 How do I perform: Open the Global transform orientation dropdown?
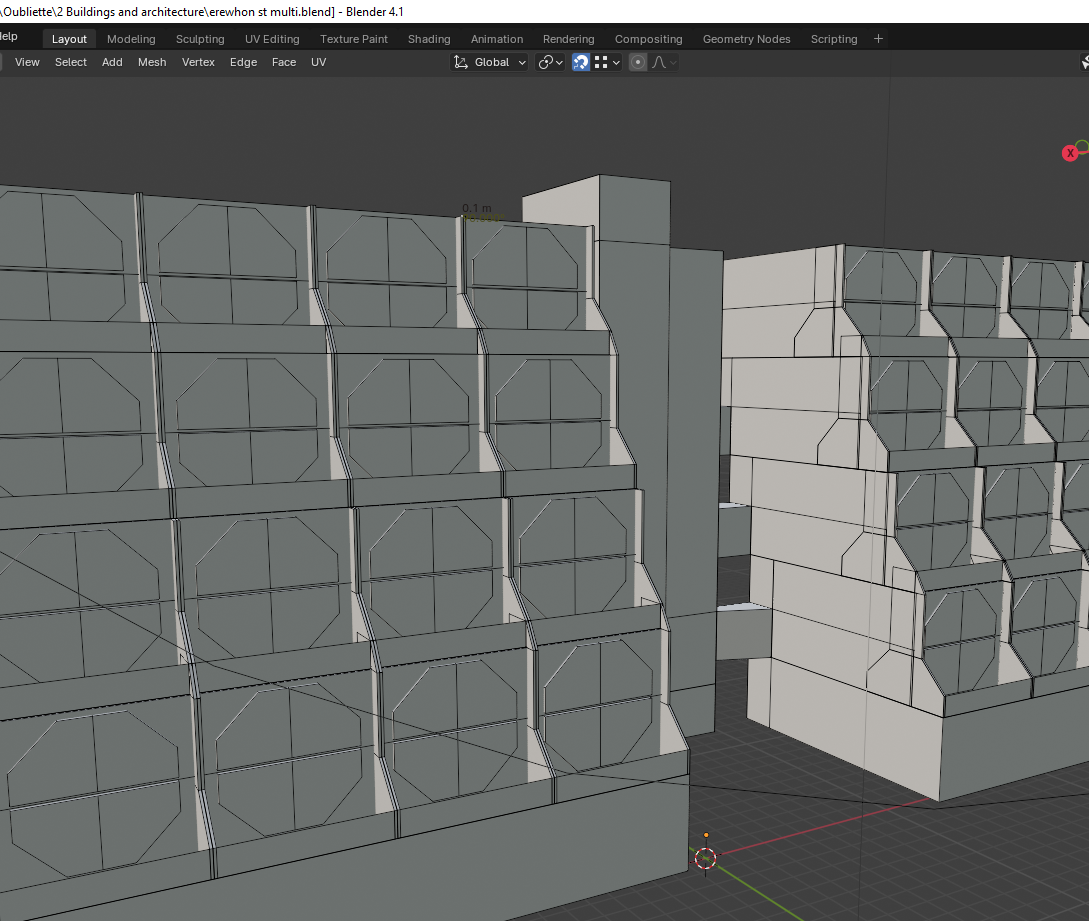[x=490, y=62]
